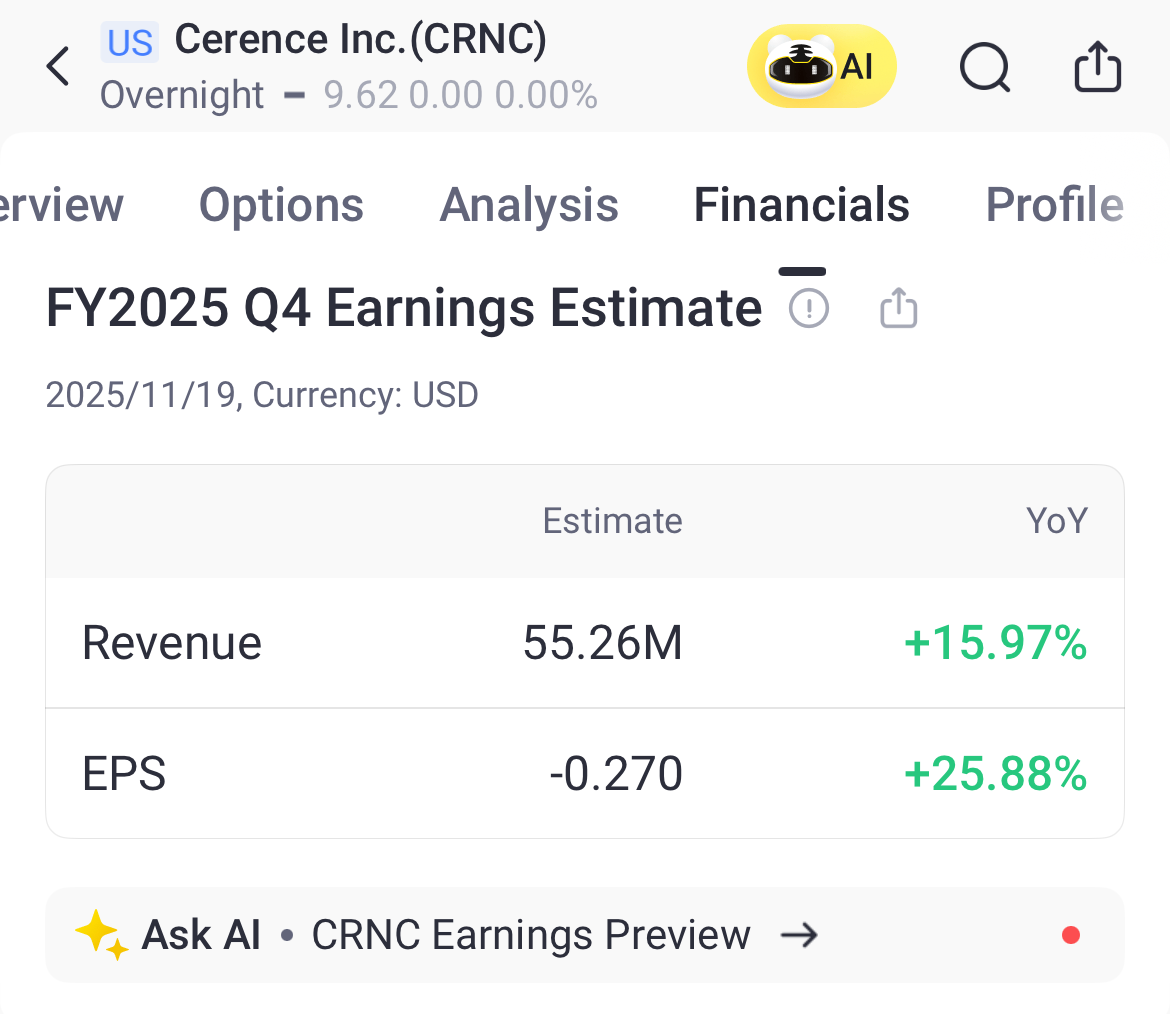Tap the Cerence Inc.(CRNC) title

click(361, 40)
